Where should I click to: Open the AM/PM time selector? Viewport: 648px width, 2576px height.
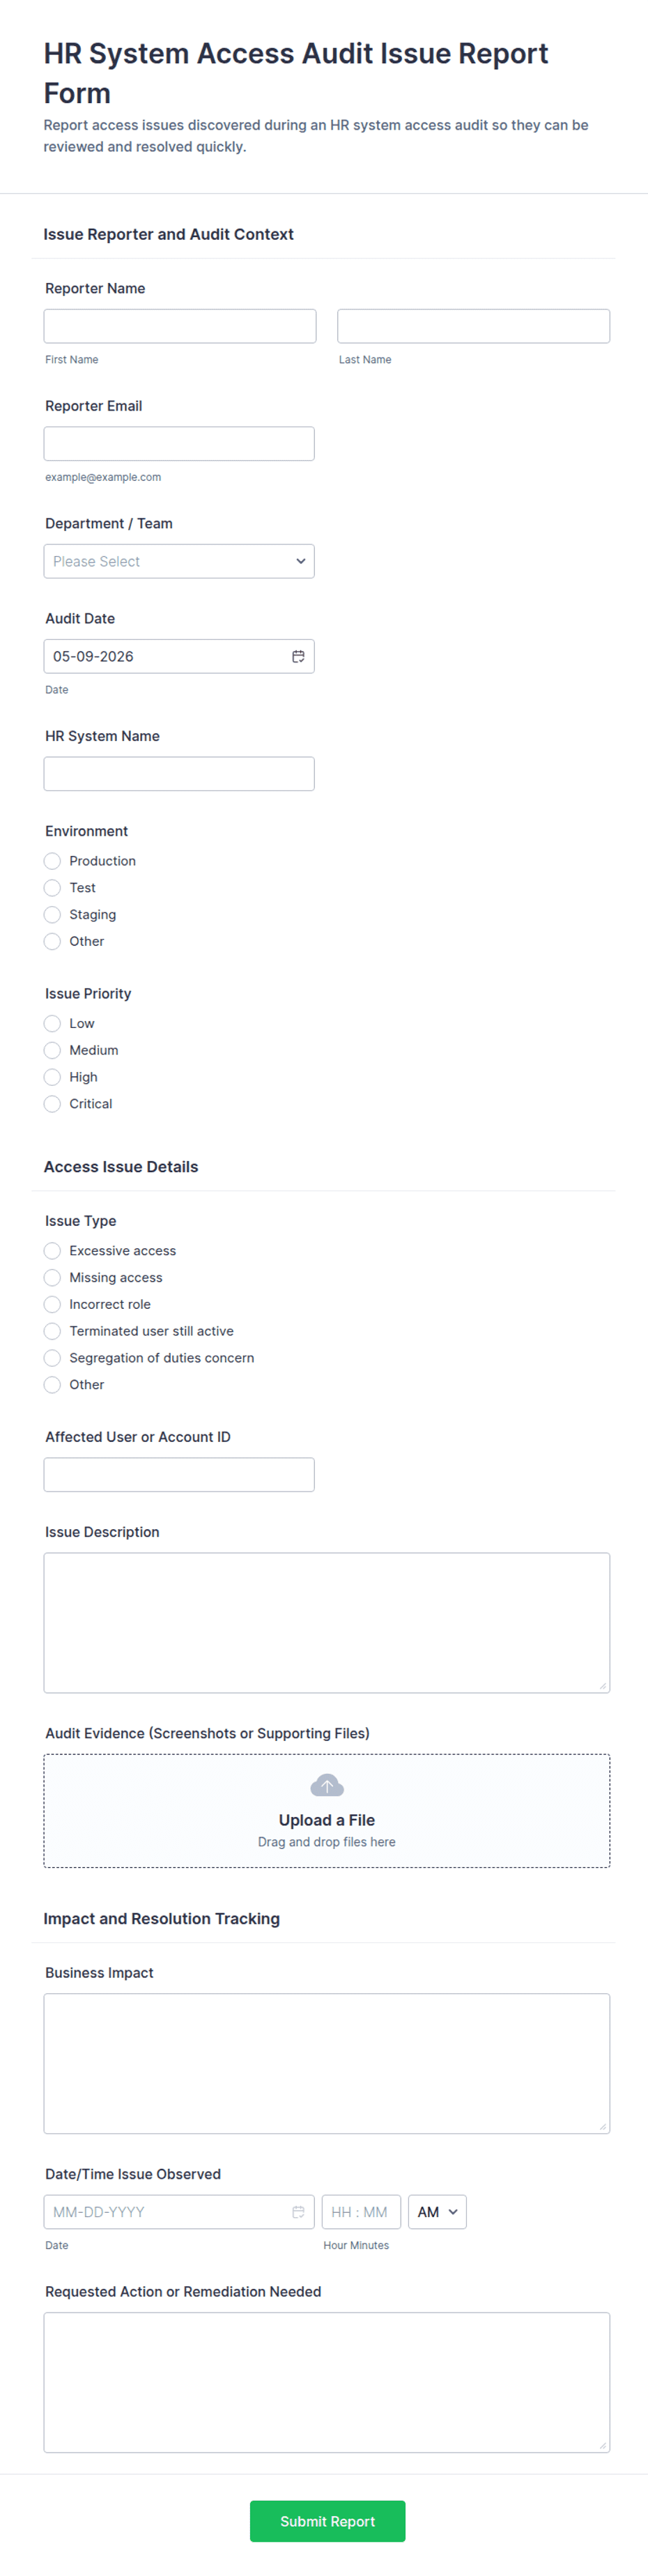pyautogui.click(x=437, y=2212)
